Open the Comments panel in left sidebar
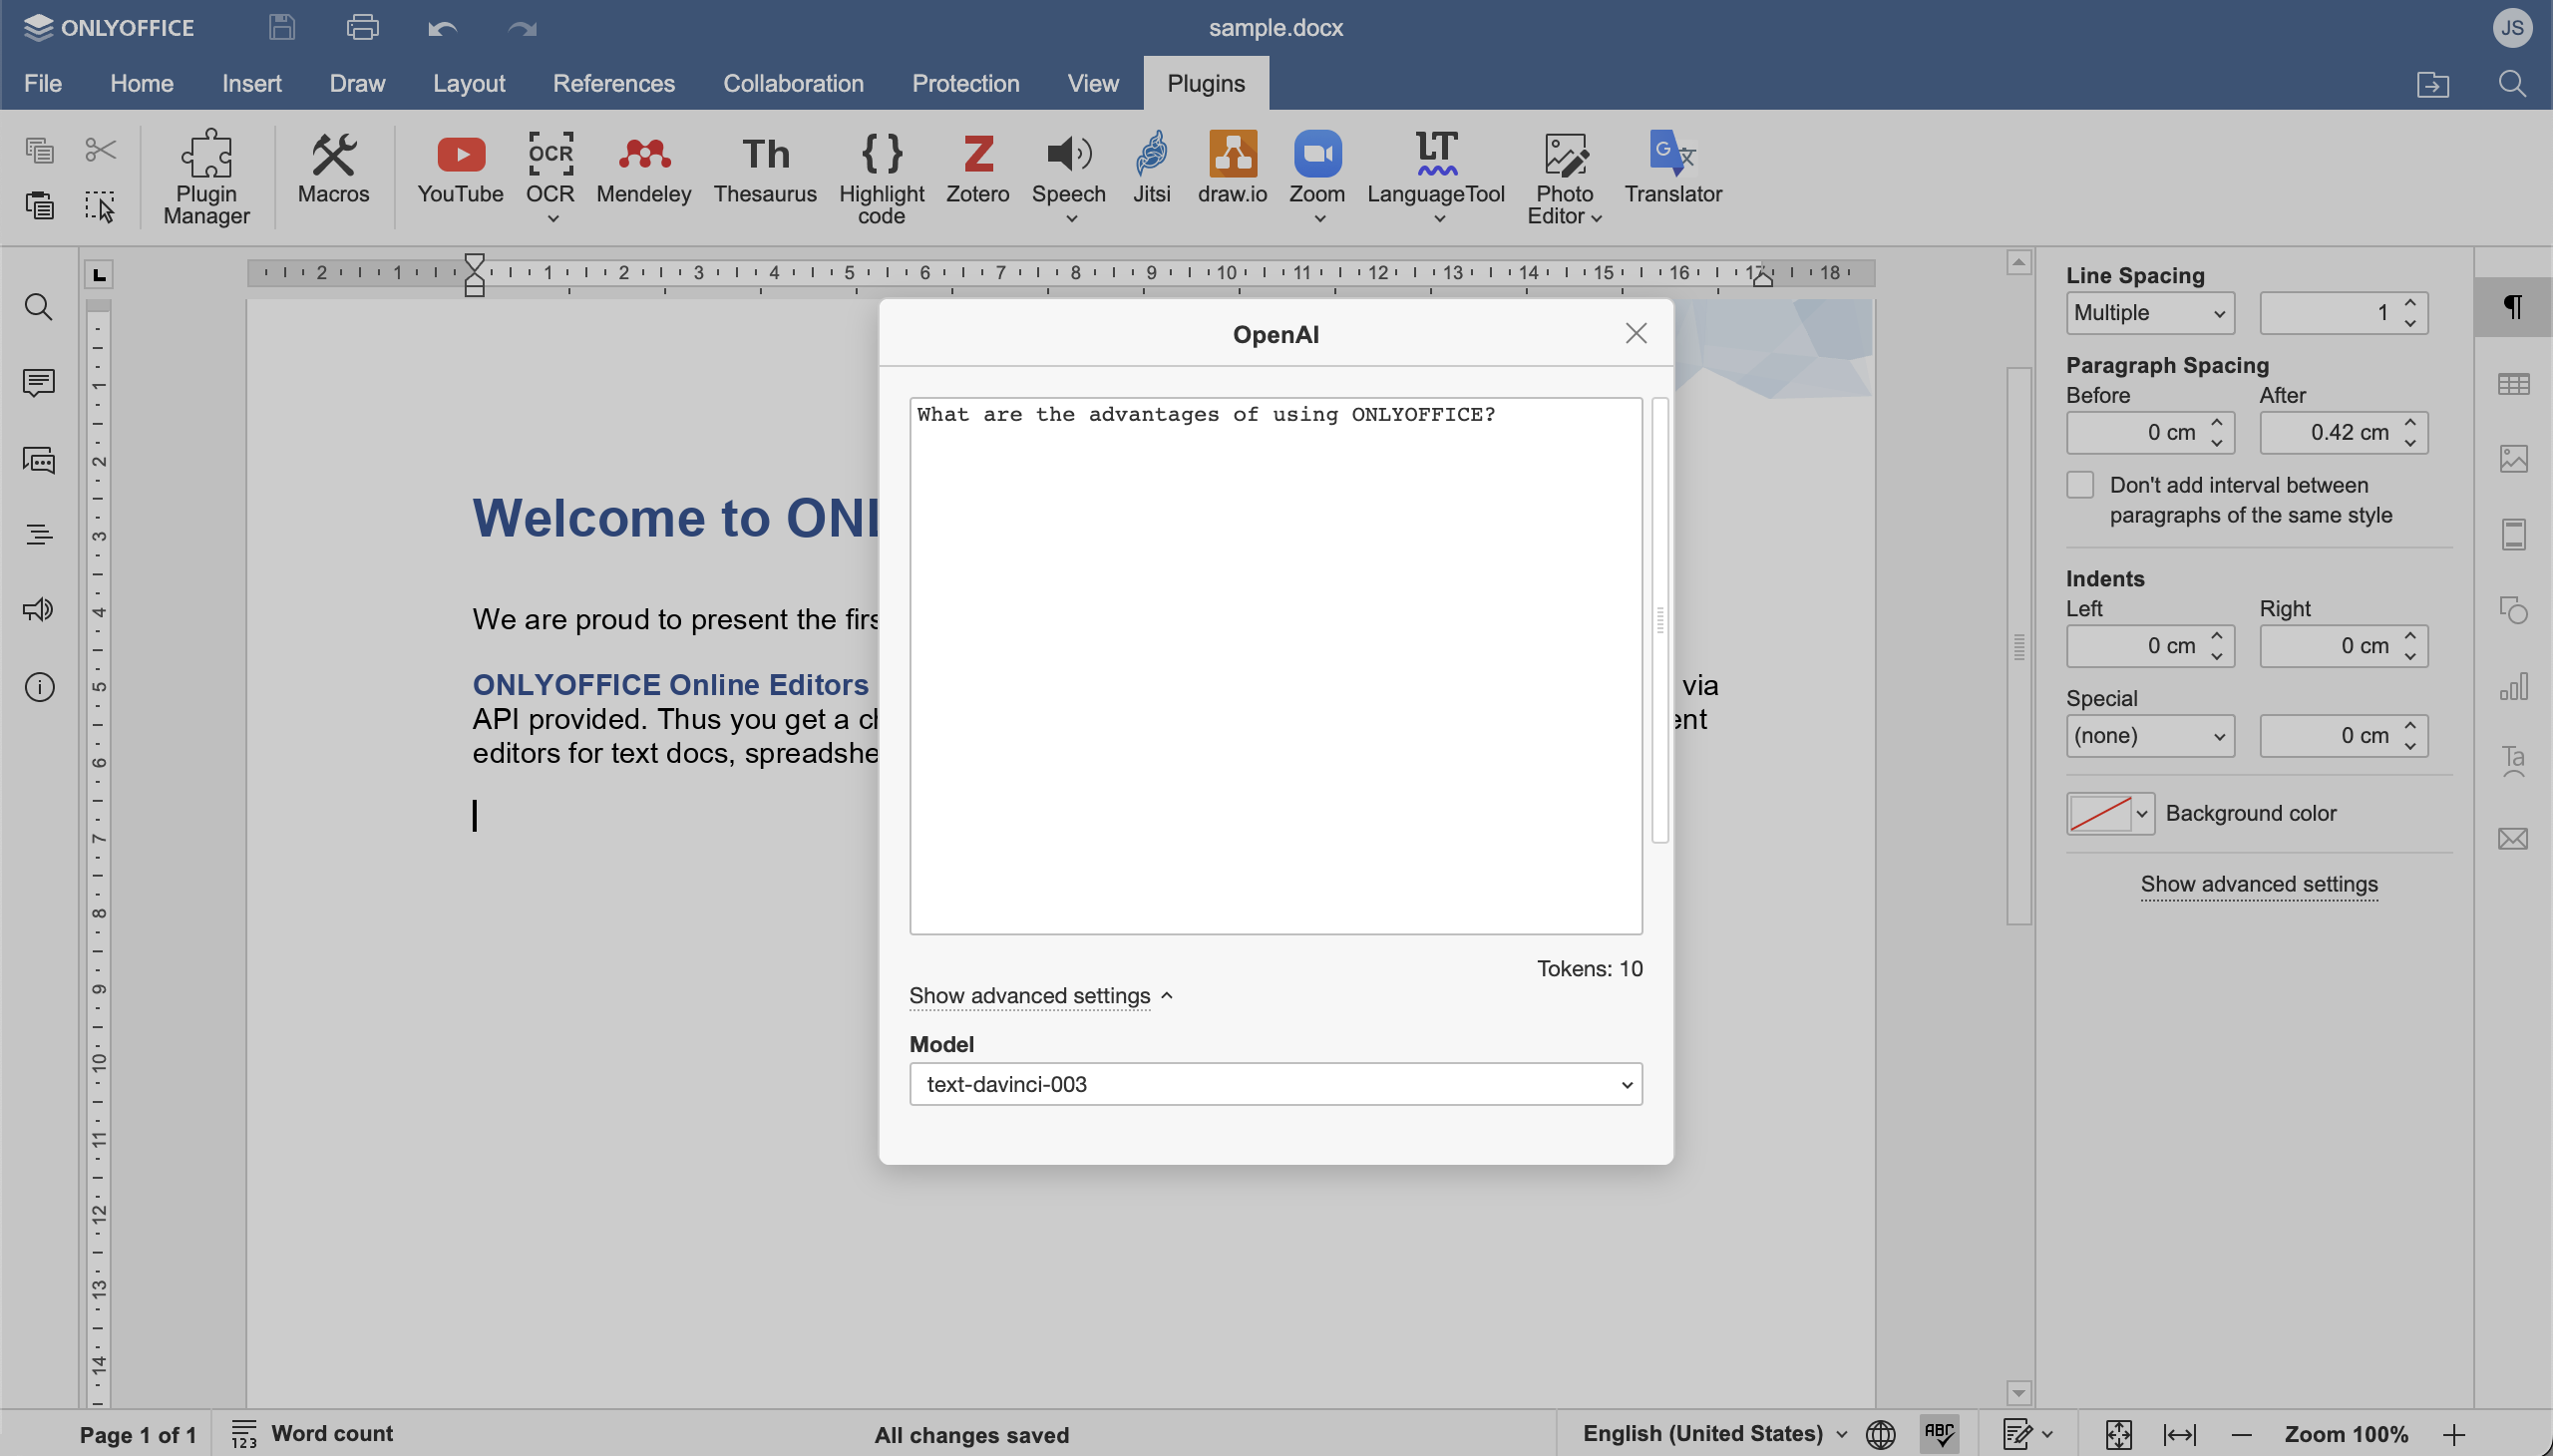The width and height of the screenshot is (2553, 1456). tap(38, 383)
